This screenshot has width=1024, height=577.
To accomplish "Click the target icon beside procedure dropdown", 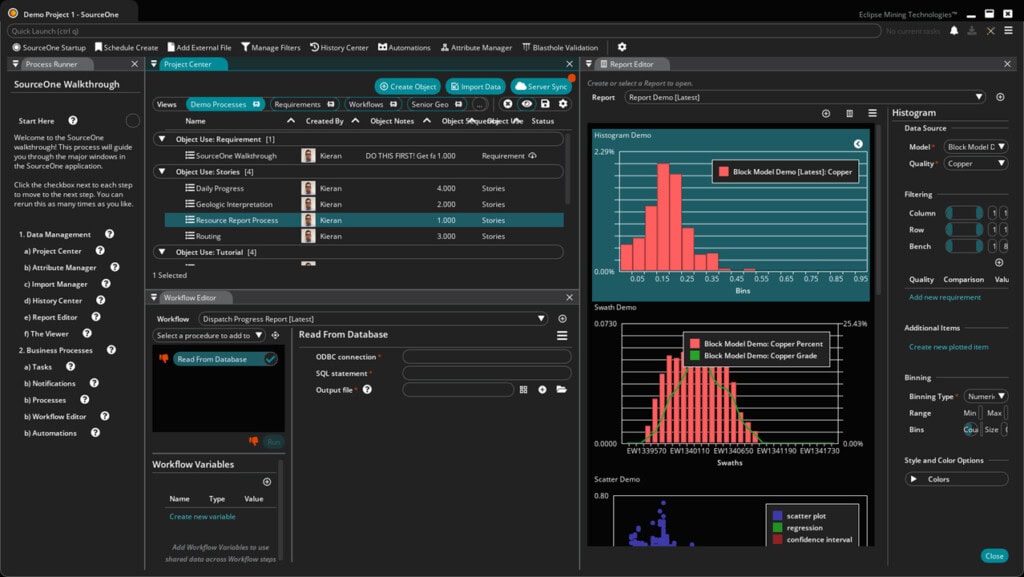I will click(276, 335).
